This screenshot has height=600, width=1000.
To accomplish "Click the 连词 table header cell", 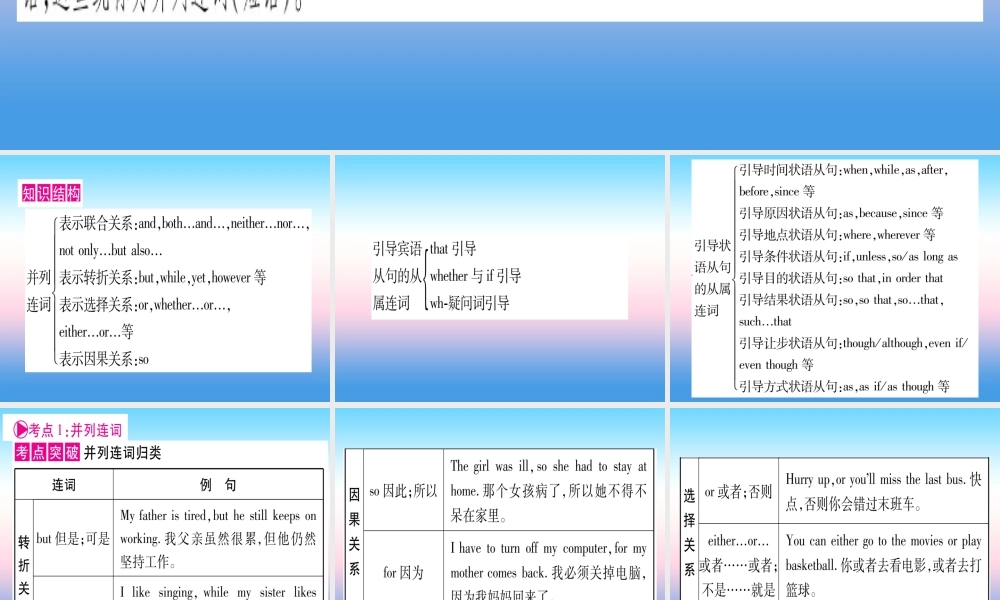I will (64, 485).
